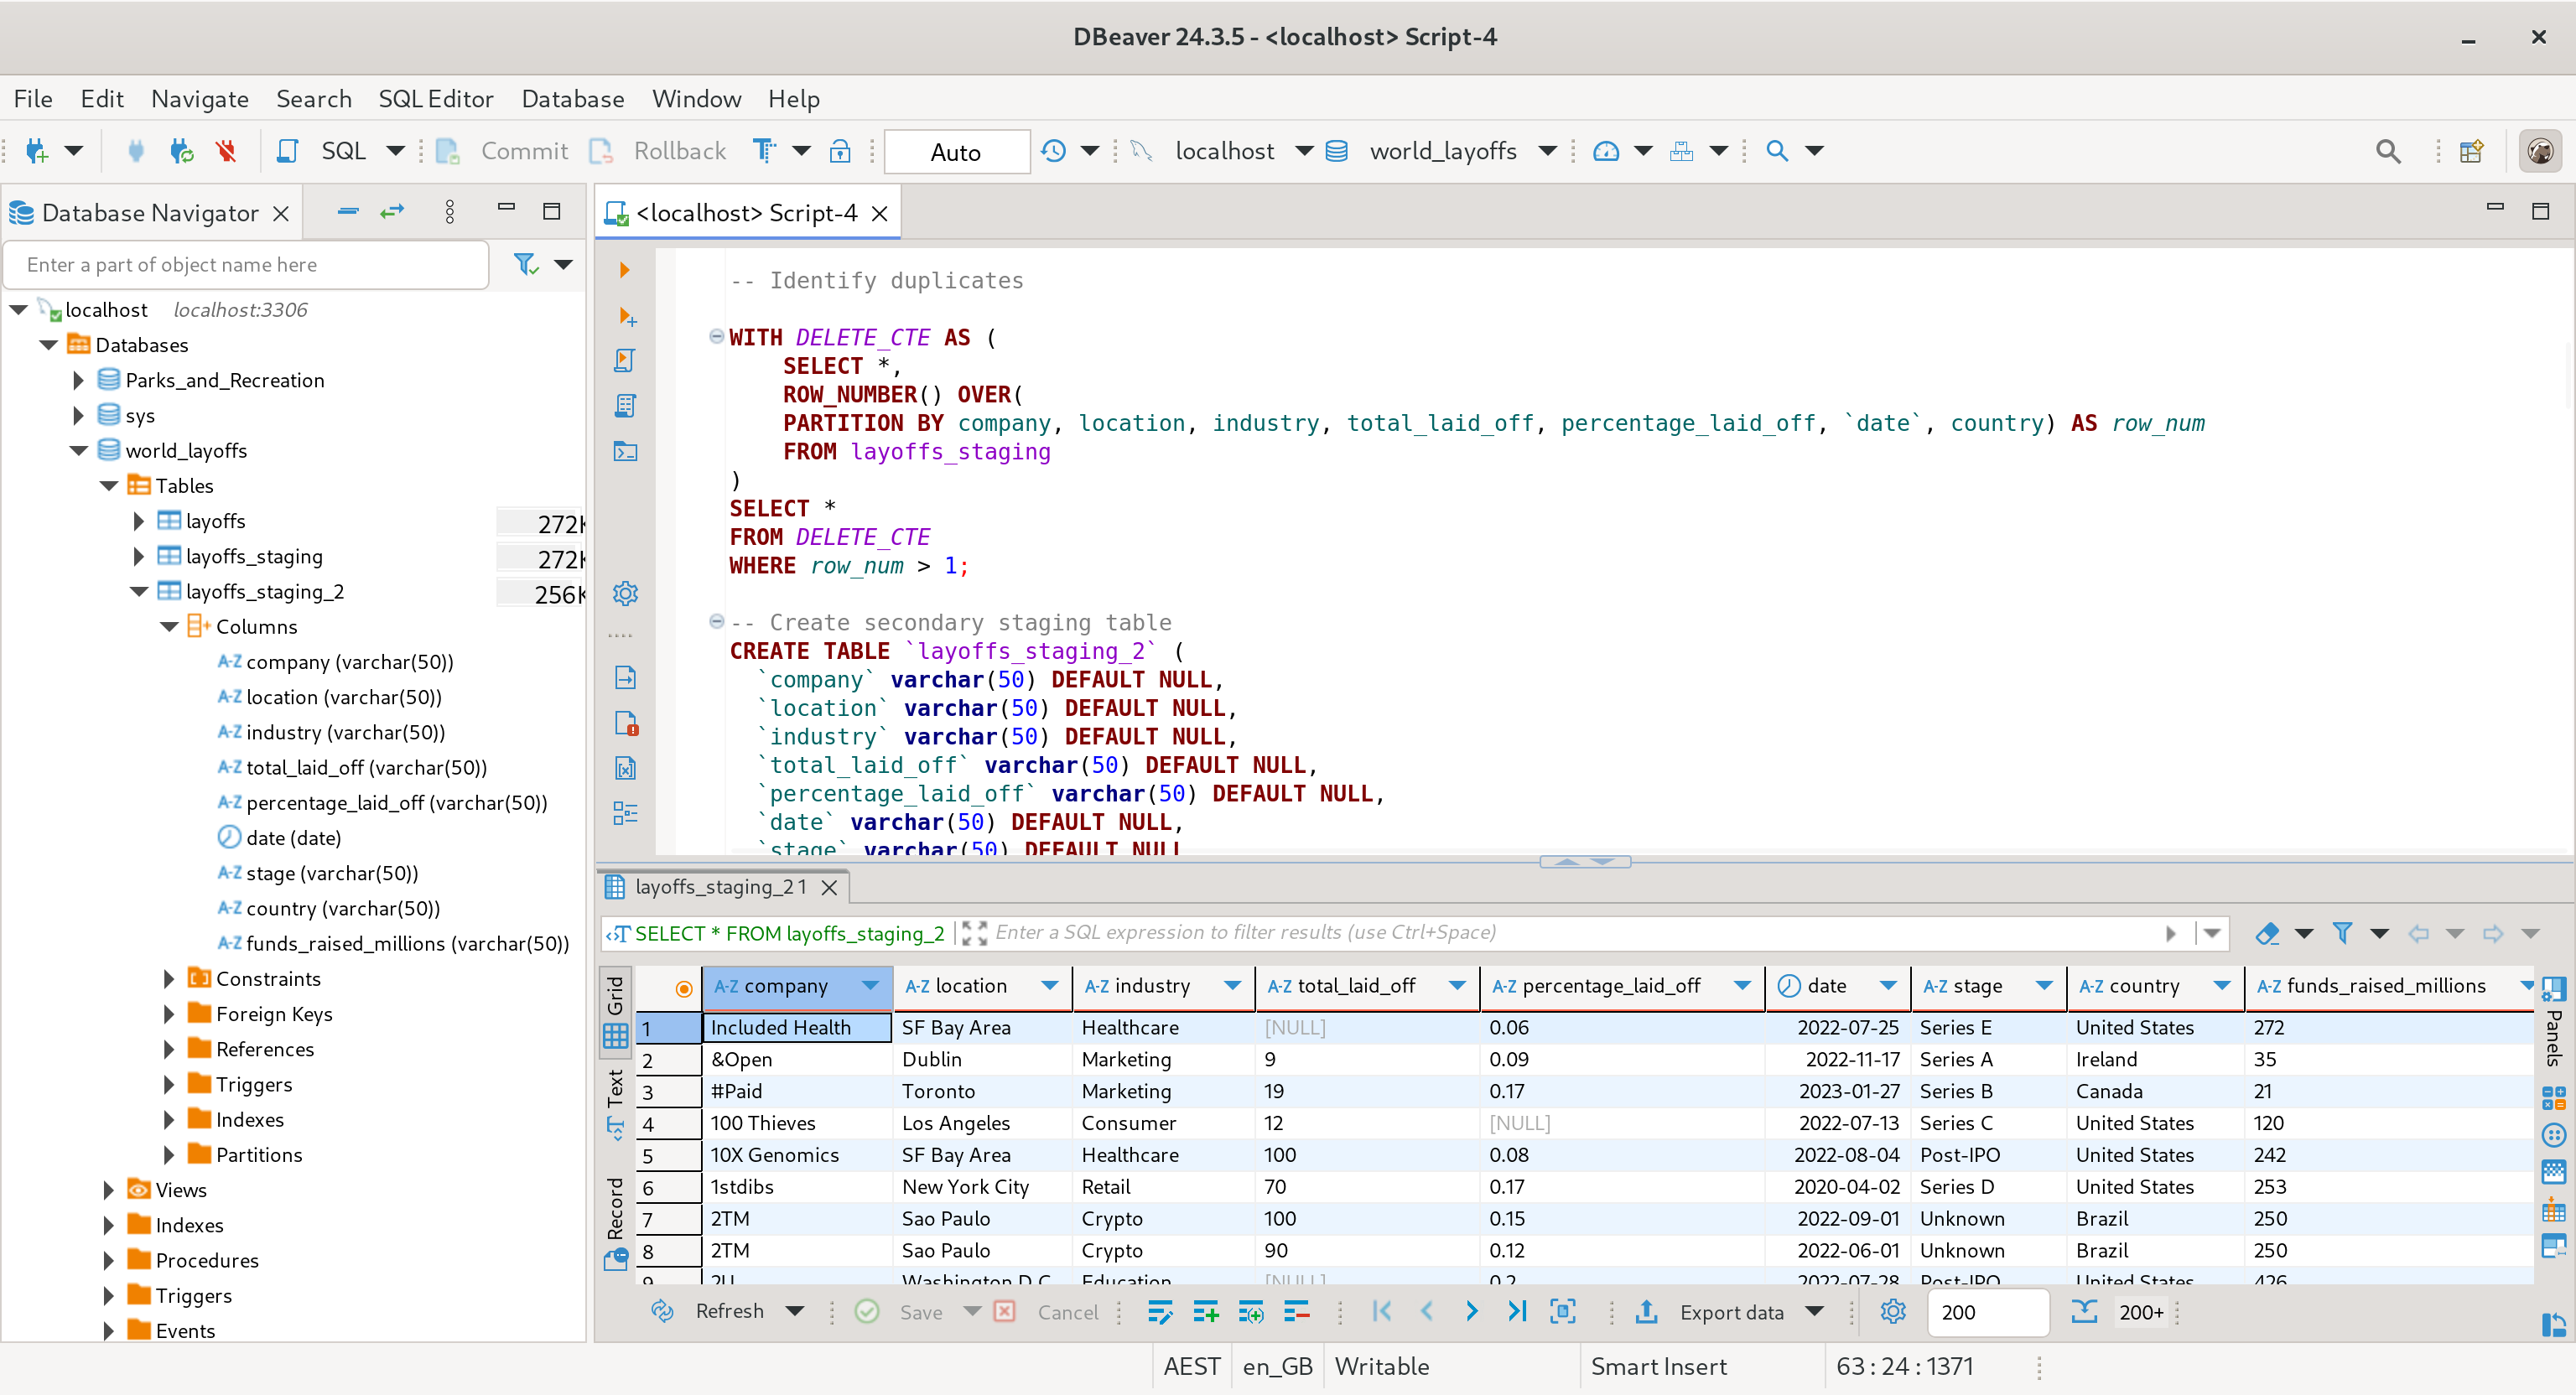Click the results settings gear icon
2576x1395 pixels.
pyautogui.click(x=1892, y=1311)
